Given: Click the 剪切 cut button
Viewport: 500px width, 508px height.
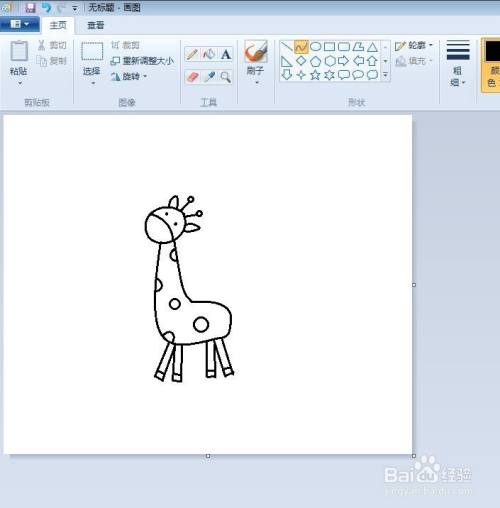Looking at the screenshot, I should click(x=52, y=45).
